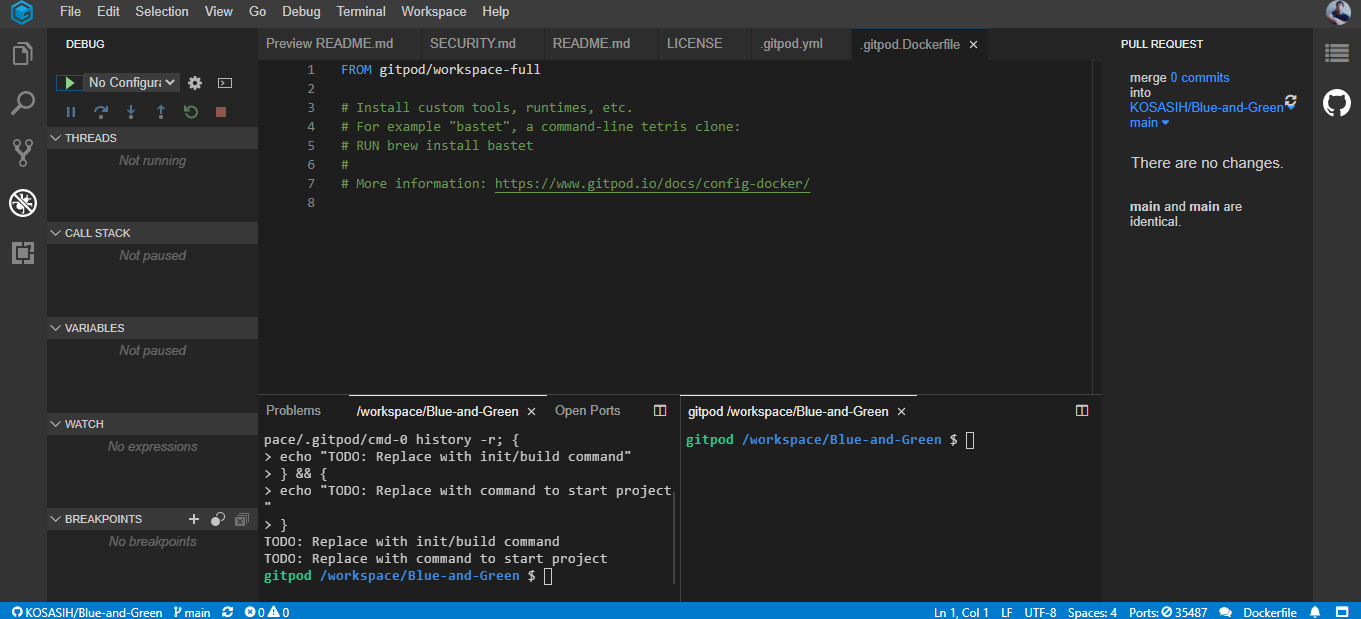Pause the debug session
Viewport: 1361px width, 619px height.
click(71, 112)
